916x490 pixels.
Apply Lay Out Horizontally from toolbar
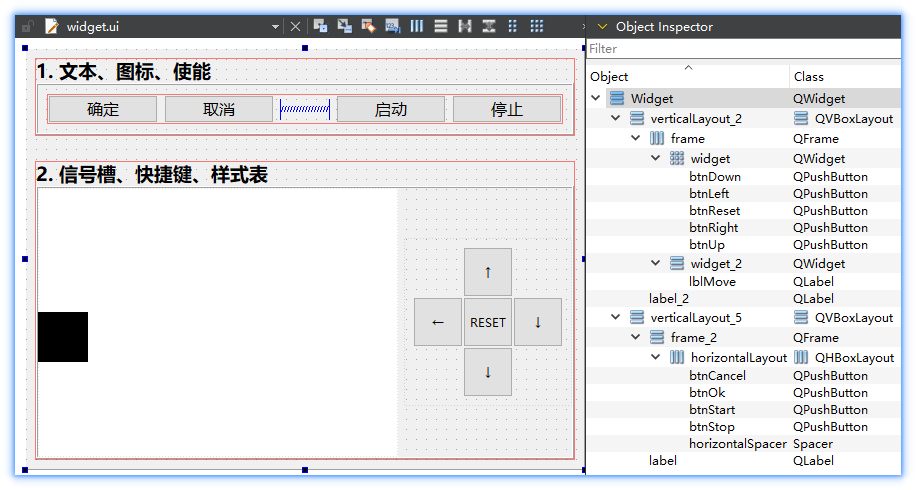[x=417, y=26]
